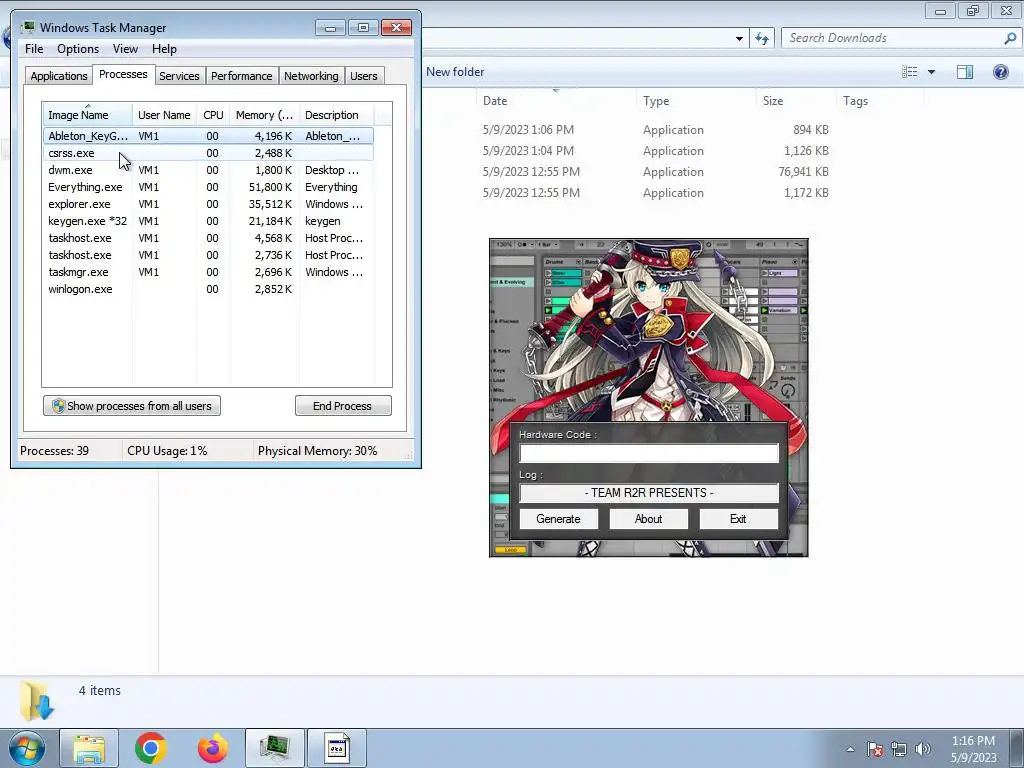This screenshot has height=768, width=1024.
Task: Click the About button in keygen
Action: point(648,519)
